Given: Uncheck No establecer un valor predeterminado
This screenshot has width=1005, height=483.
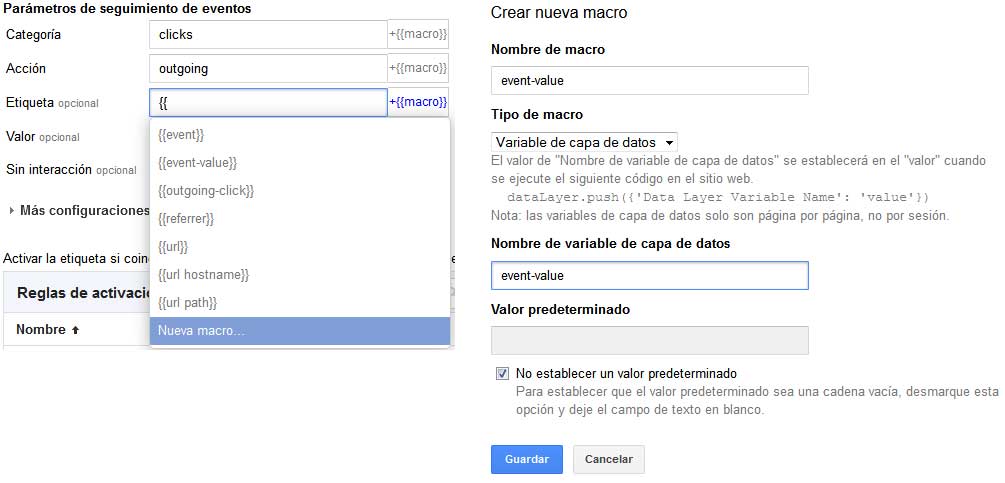Looking at the screenshot, I should point(502,373).
